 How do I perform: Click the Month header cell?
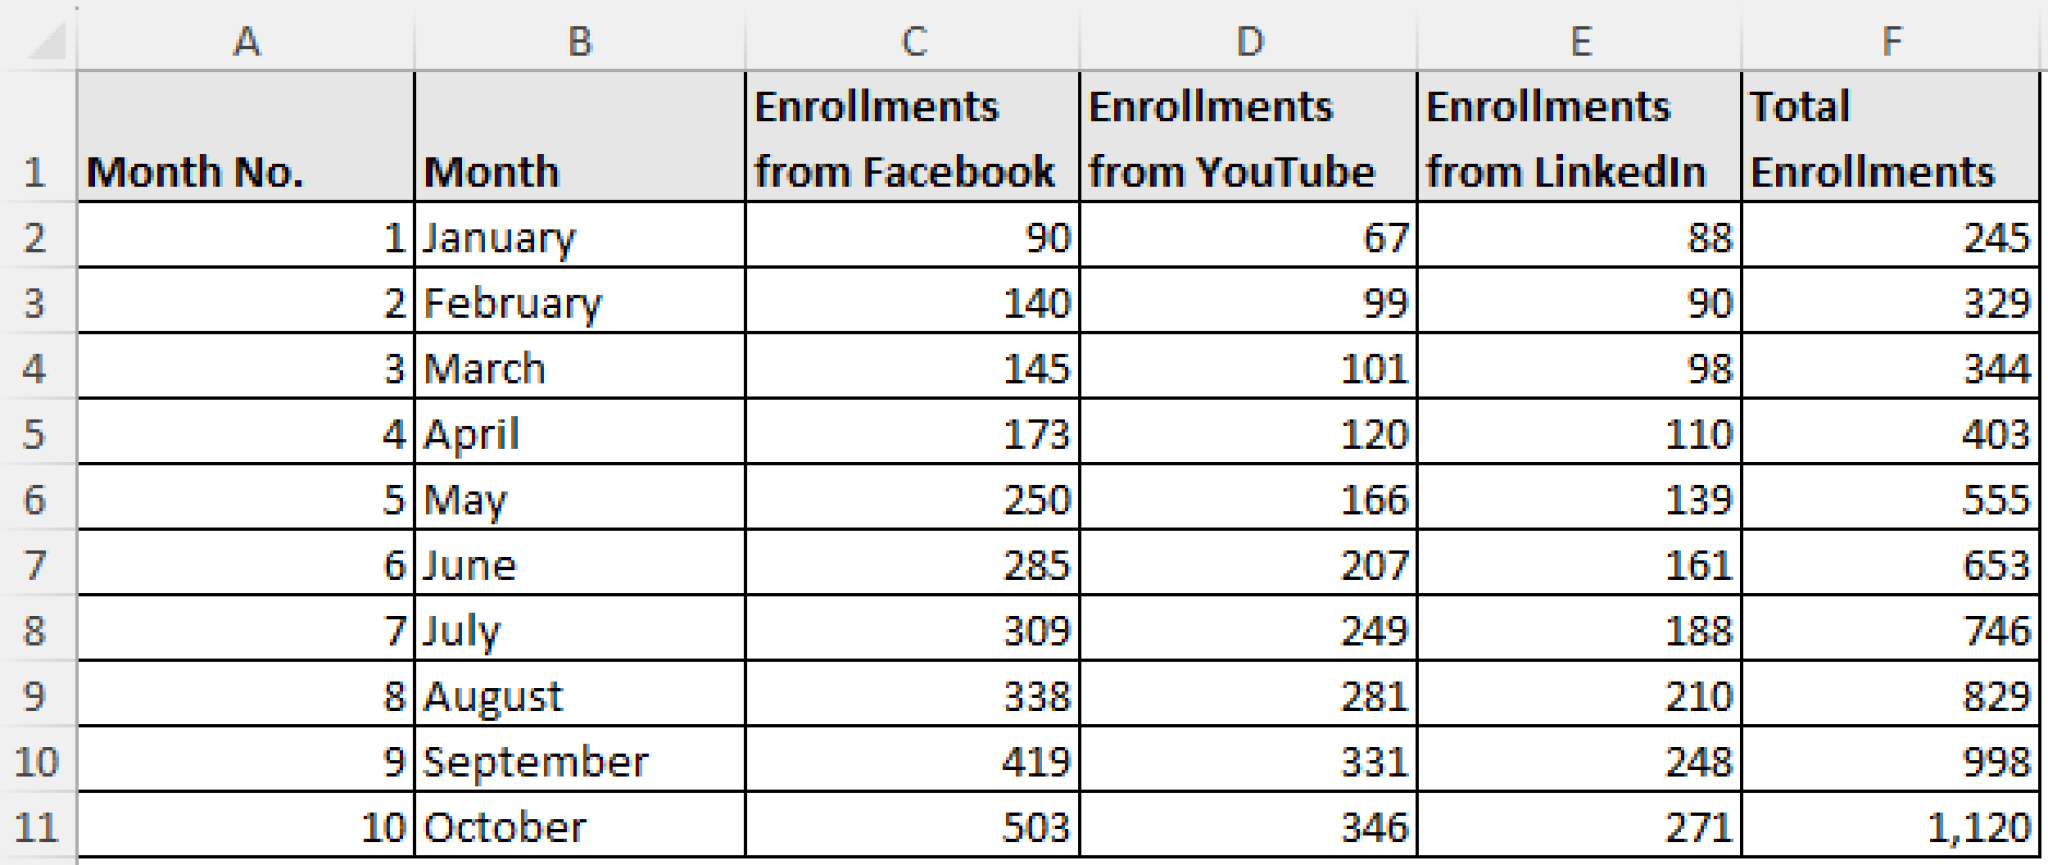[x=580, y=137]
